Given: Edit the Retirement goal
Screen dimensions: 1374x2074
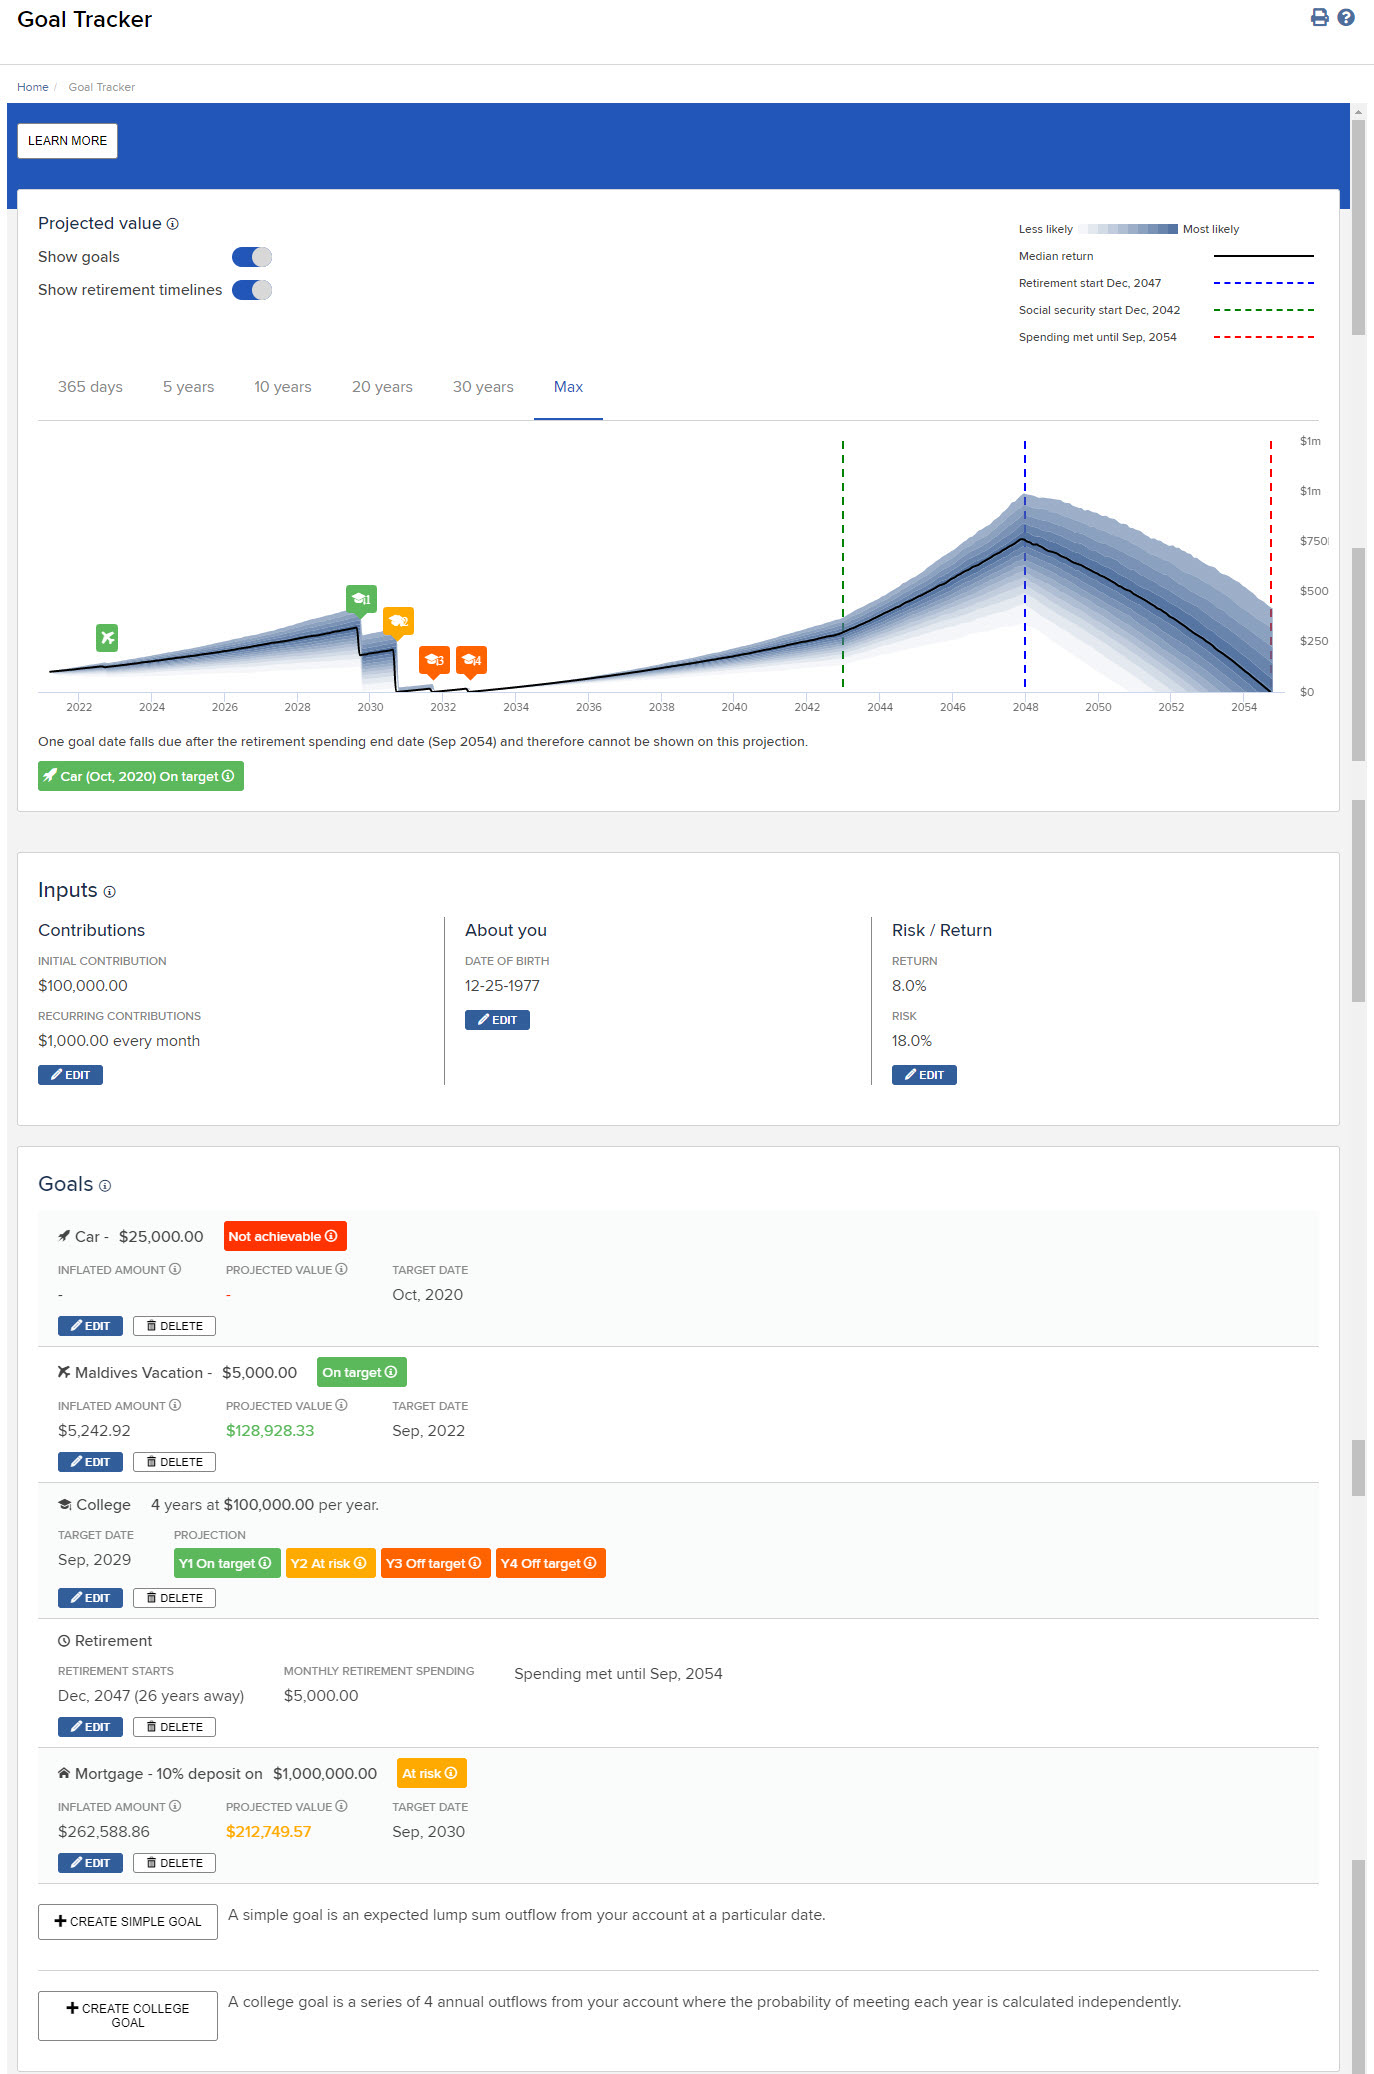Looking at the screenshot, I should click(90, 1727).
